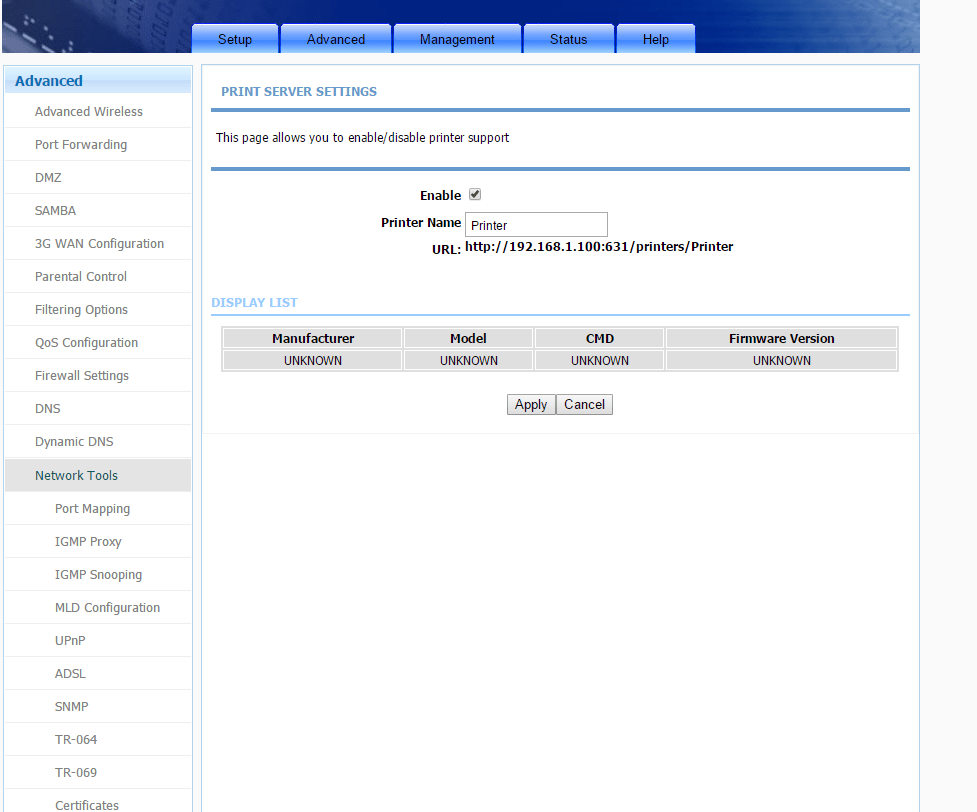Select Port Forwarding in sidebar
977x812 pixels.
[81, 145]
